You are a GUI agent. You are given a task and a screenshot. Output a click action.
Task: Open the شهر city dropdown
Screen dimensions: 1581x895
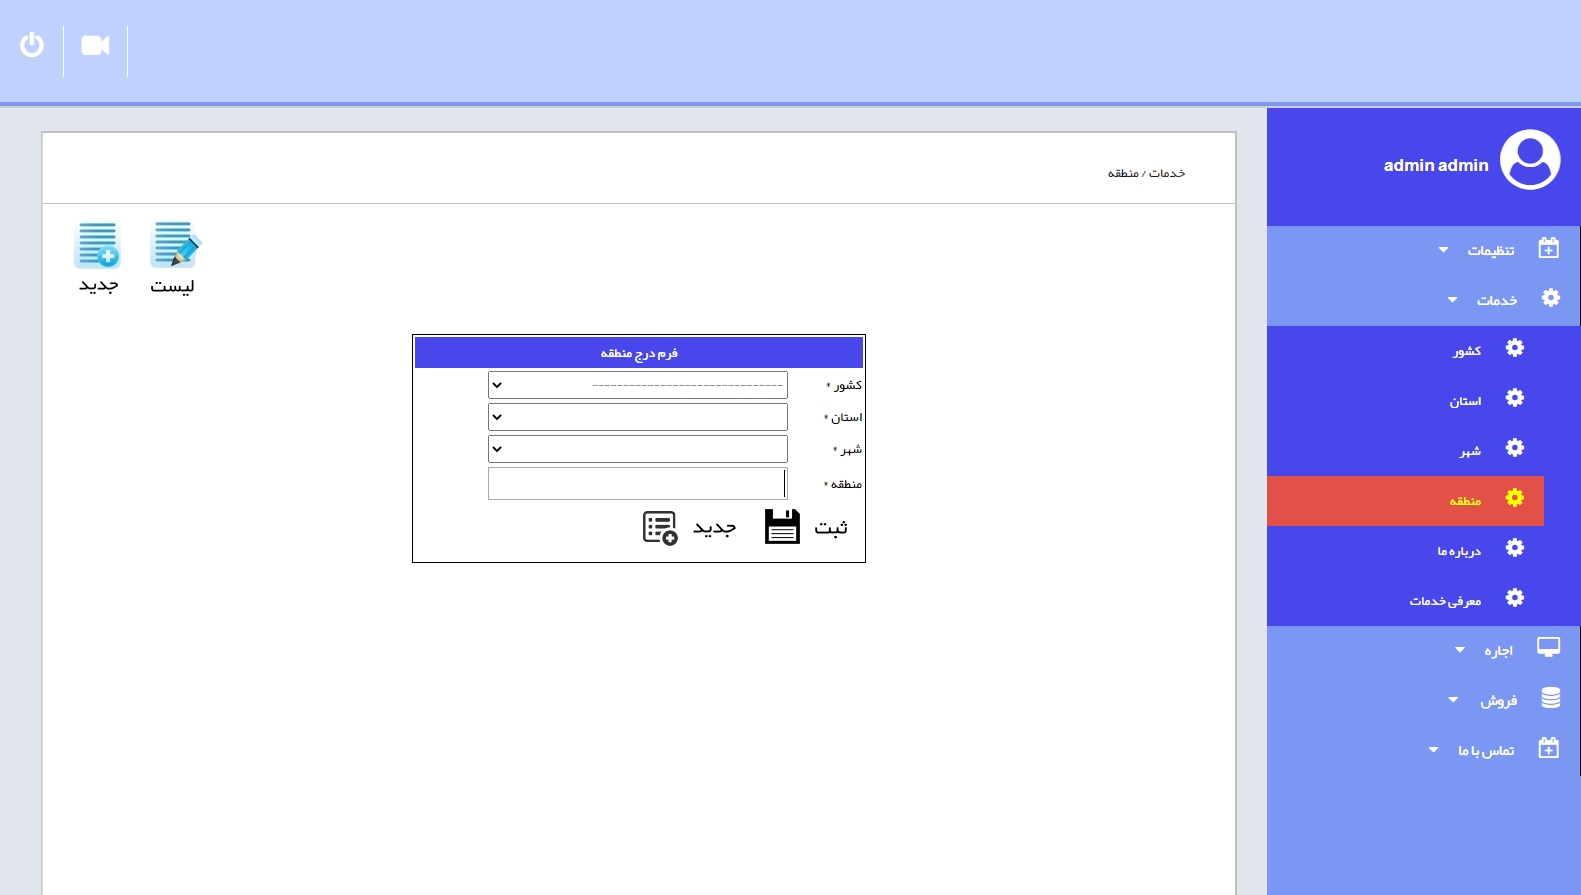[x=637, y=449]
